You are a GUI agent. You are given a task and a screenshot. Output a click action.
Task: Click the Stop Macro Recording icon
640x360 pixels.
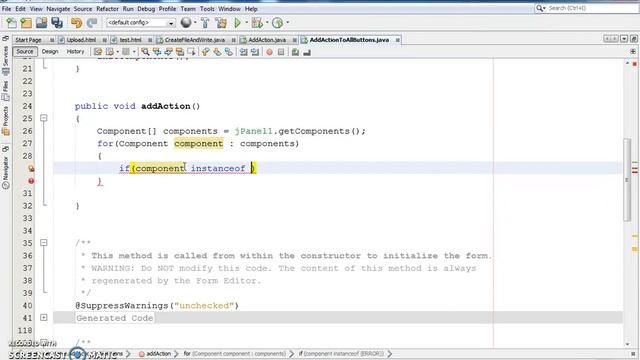click(x=281, y=52)
